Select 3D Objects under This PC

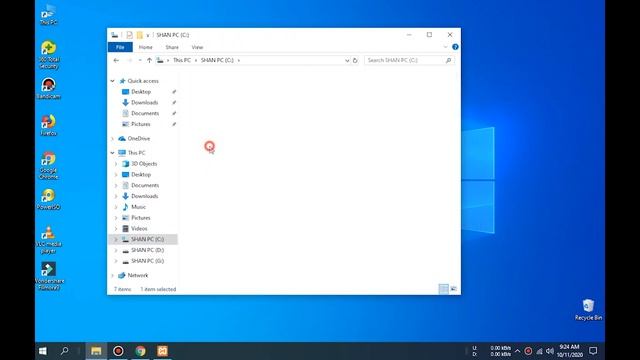point(144,164)
